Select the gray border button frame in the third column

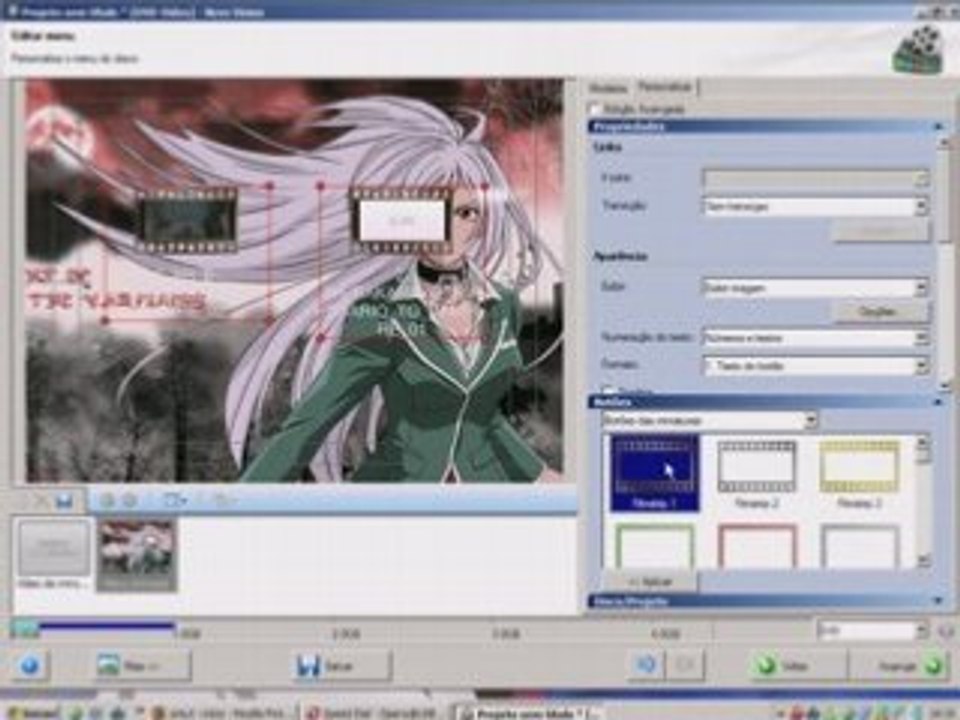(859, 546)
